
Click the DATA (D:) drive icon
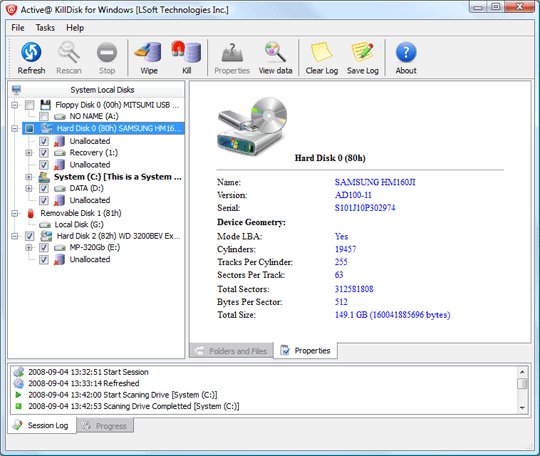(60, 188)
